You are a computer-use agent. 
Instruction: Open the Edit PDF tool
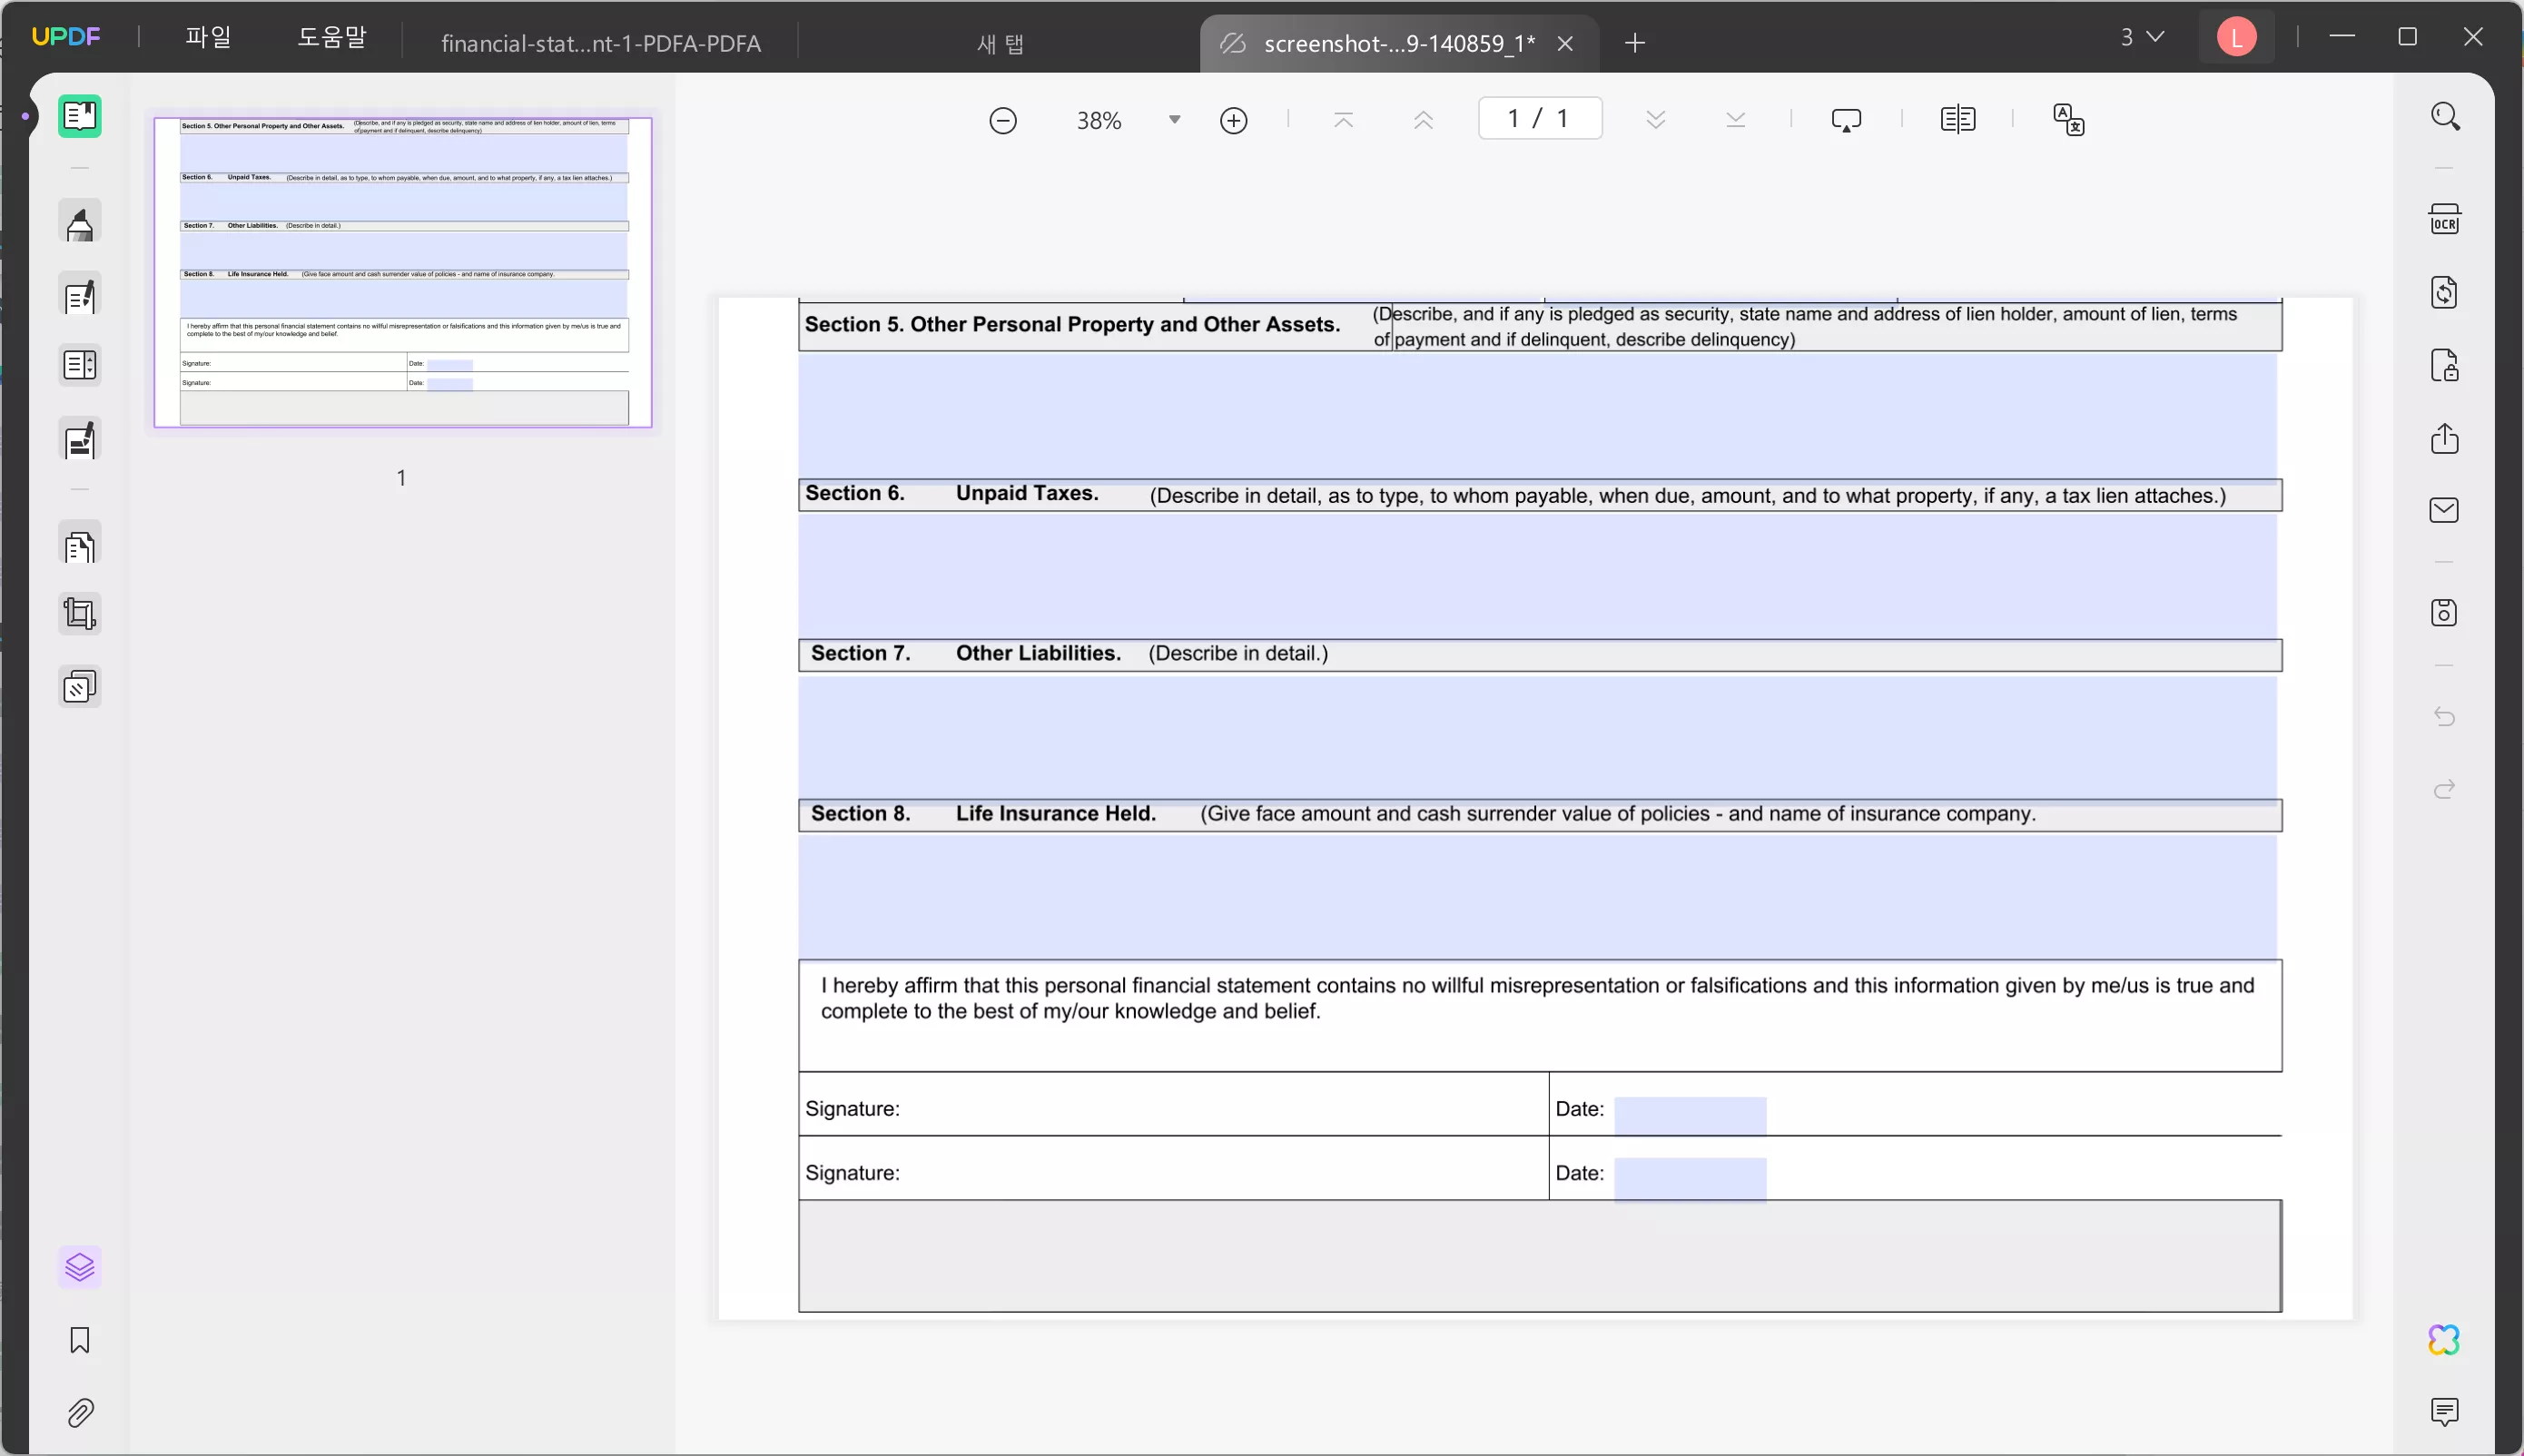80,295
